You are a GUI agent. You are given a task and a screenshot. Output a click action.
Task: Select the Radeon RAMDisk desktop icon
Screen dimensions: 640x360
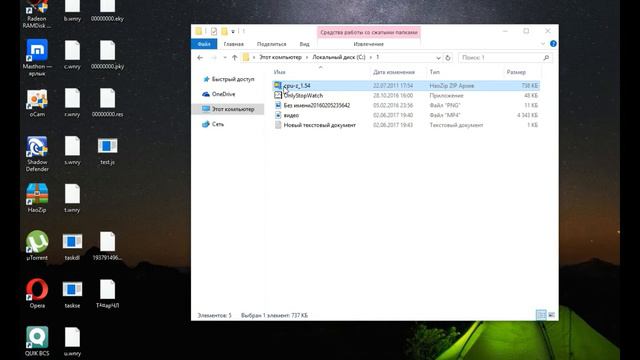[x=37, y=14]
